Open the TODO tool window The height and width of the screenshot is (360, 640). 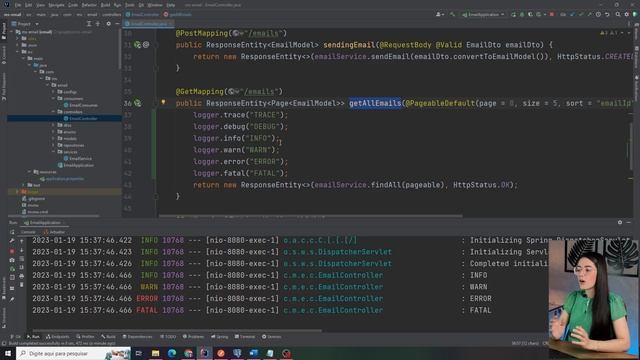click(x=168, y=337)
